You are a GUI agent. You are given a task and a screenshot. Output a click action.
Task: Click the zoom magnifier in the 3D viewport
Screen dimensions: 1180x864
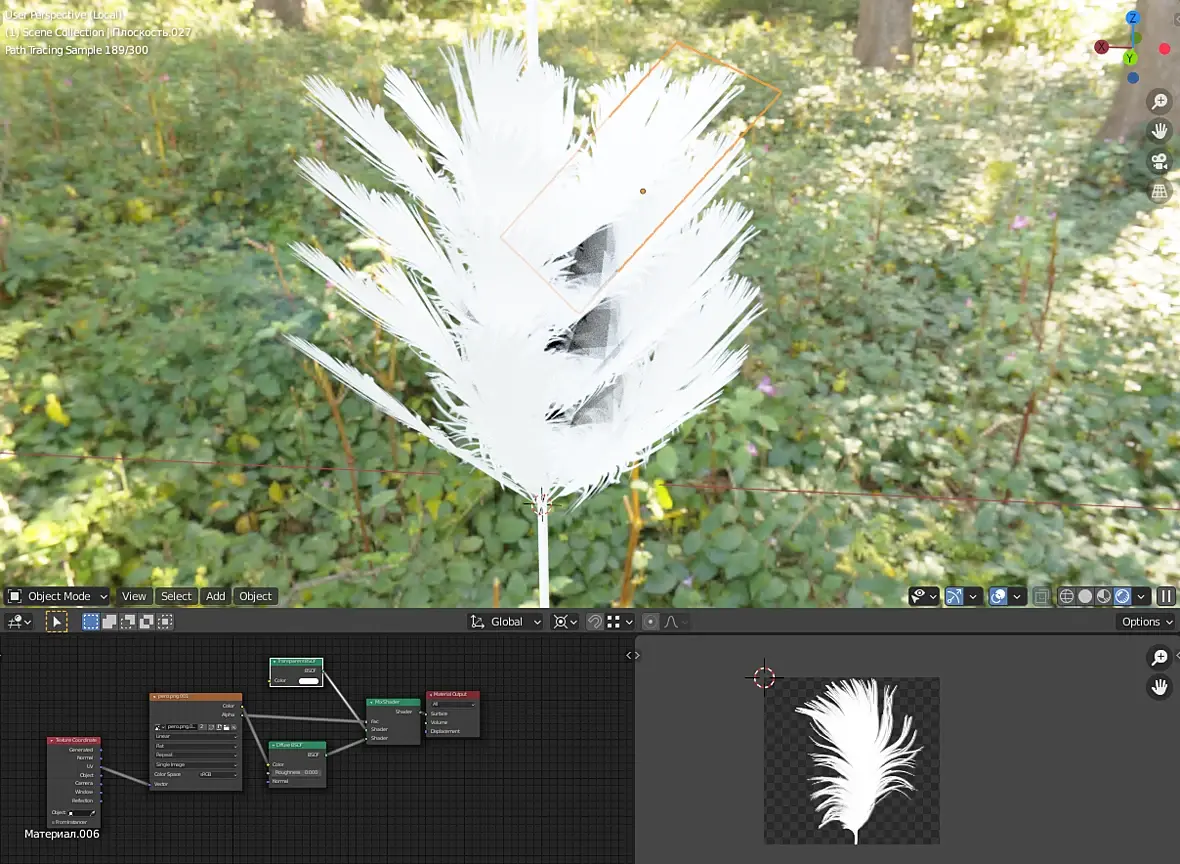click(1159, 101)
